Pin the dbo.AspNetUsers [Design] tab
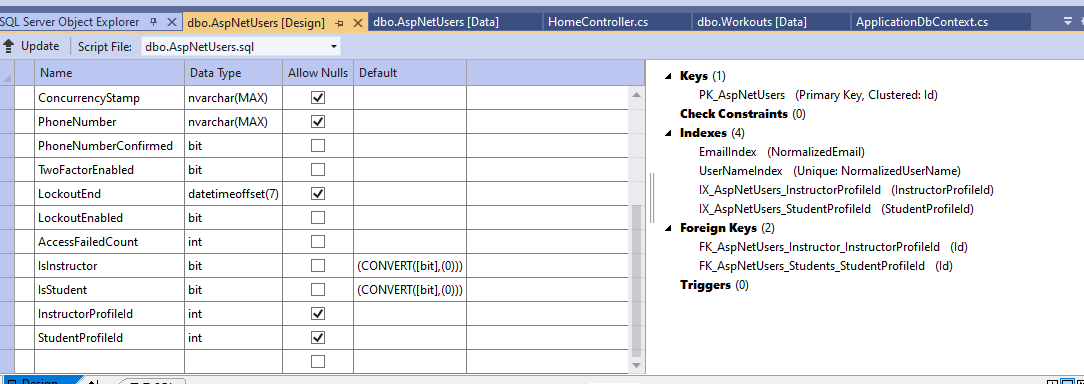 point(339,23)
